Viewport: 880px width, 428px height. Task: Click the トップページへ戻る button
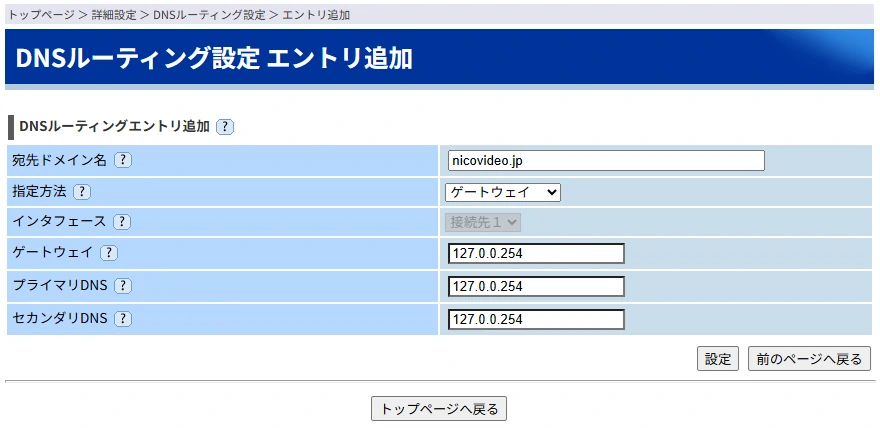440,408
